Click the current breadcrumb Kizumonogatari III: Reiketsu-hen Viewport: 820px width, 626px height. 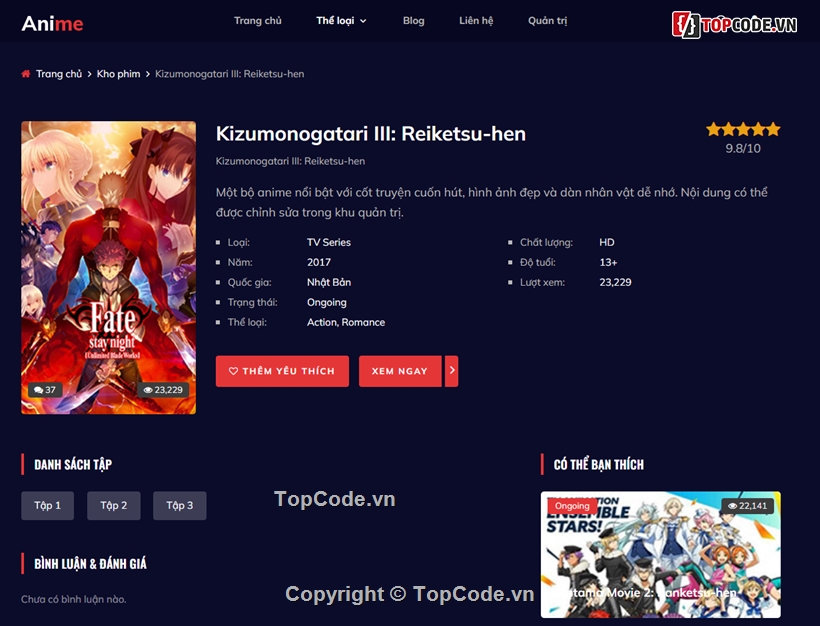(x=230, y=74)
